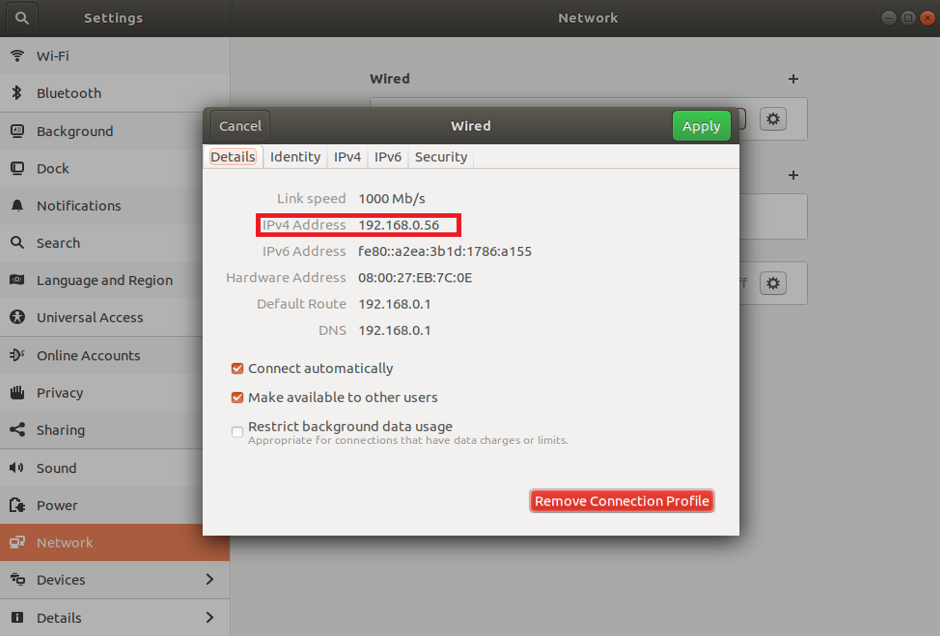This screenshot has height=636, width=940.
Task: Click the search icon in Settings header
Action: point(22,18)
